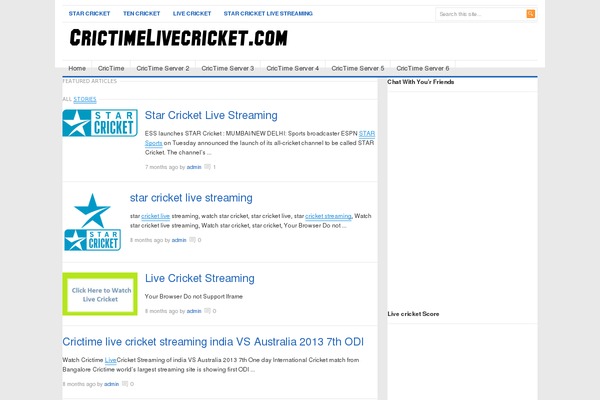This screenshot has width=600, height=400.
Task: Open CricTime Server 6 menu item
Action: tap(423, 68)
